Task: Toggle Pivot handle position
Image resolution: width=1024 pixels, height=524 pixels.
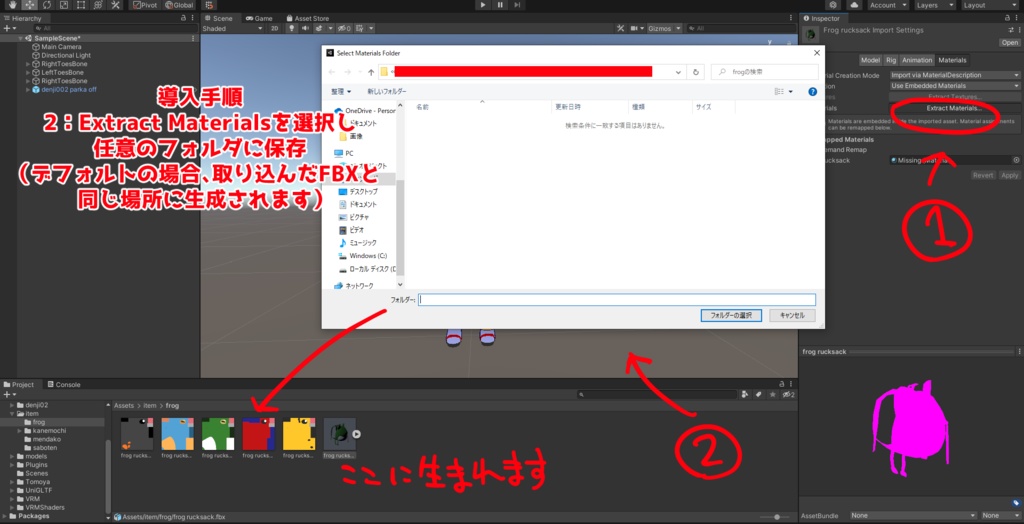Action: tap(146, 5)
